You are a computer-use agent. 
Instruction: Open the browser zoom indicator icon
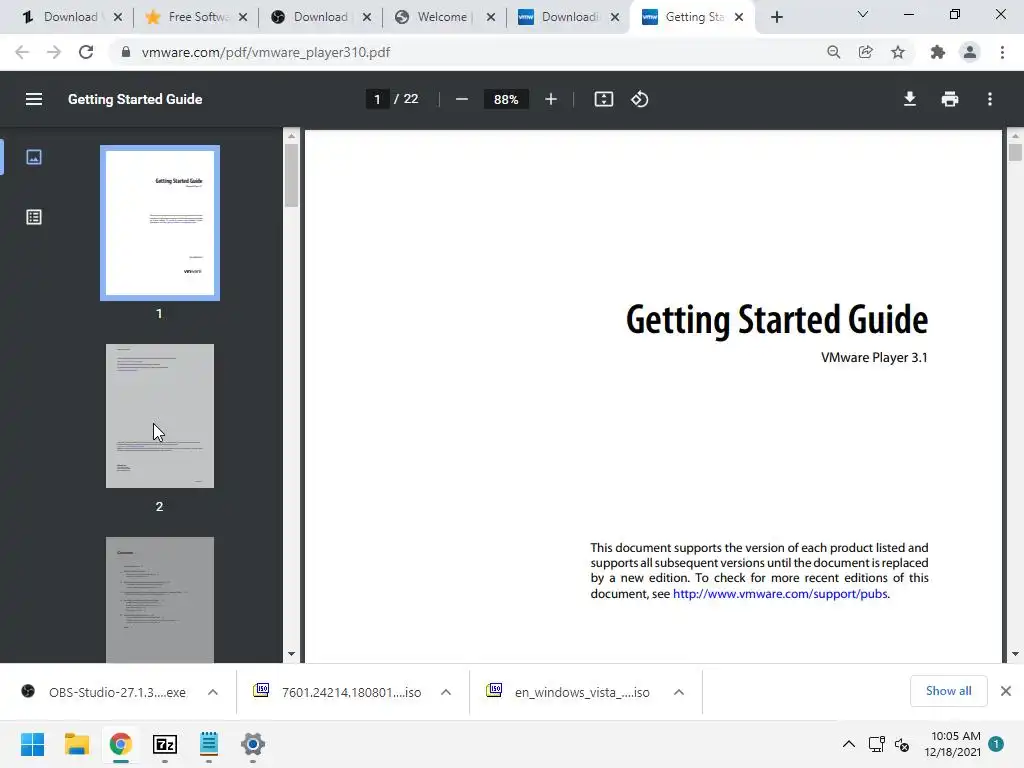[x=833, y=52]
